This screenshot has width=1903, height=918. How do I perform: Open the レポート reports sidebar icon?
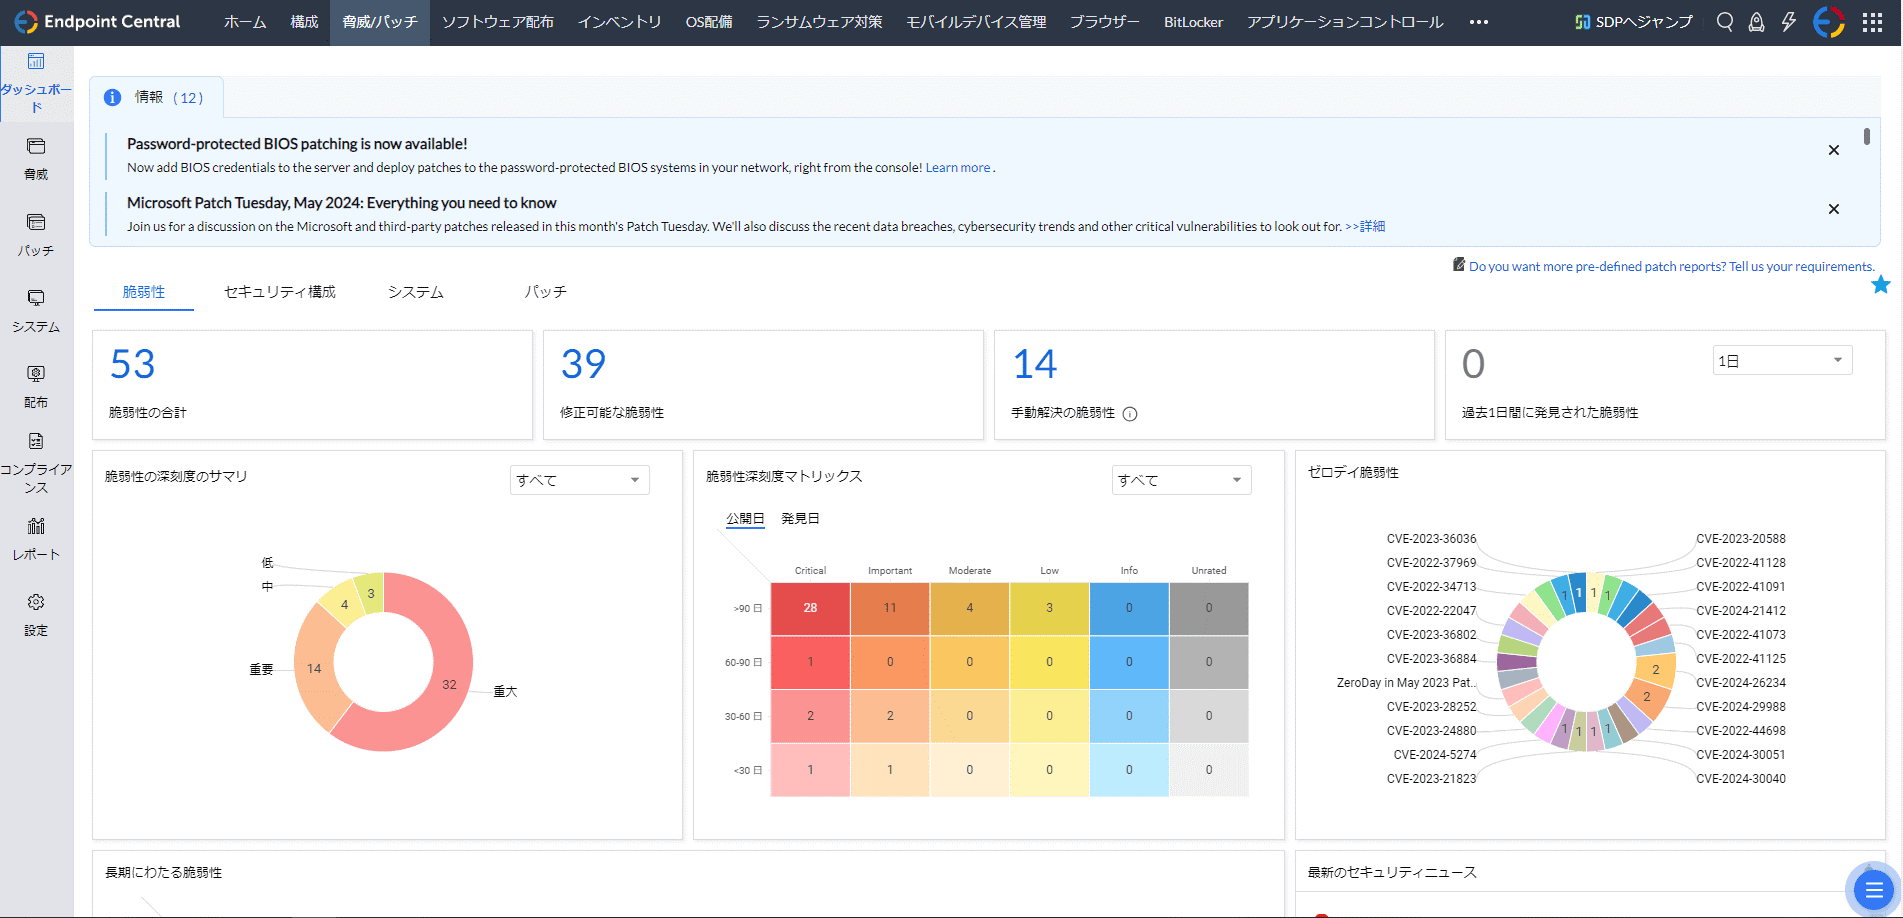coord(36,527)
